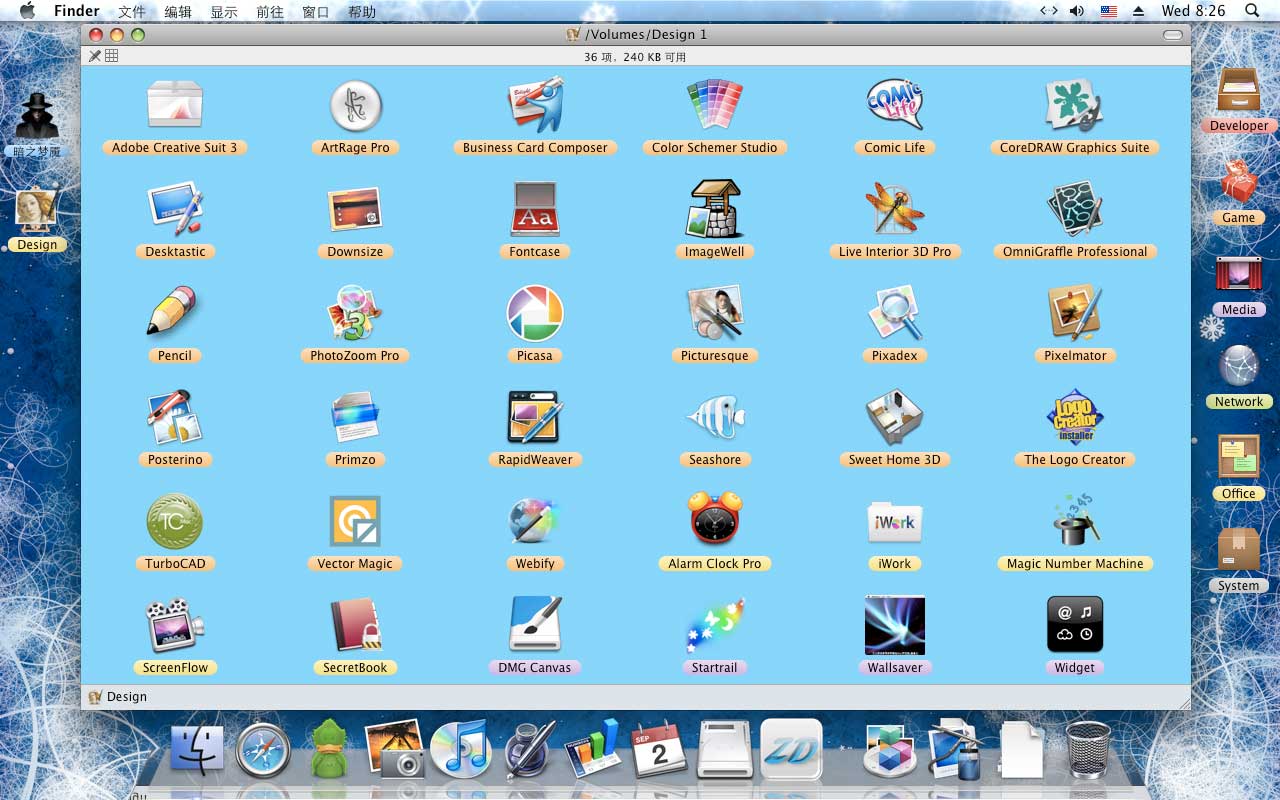Image resolution: width=1280 pixels, height=800 pixels.
Task: Select the Webify icon
Action: point(535,521)
